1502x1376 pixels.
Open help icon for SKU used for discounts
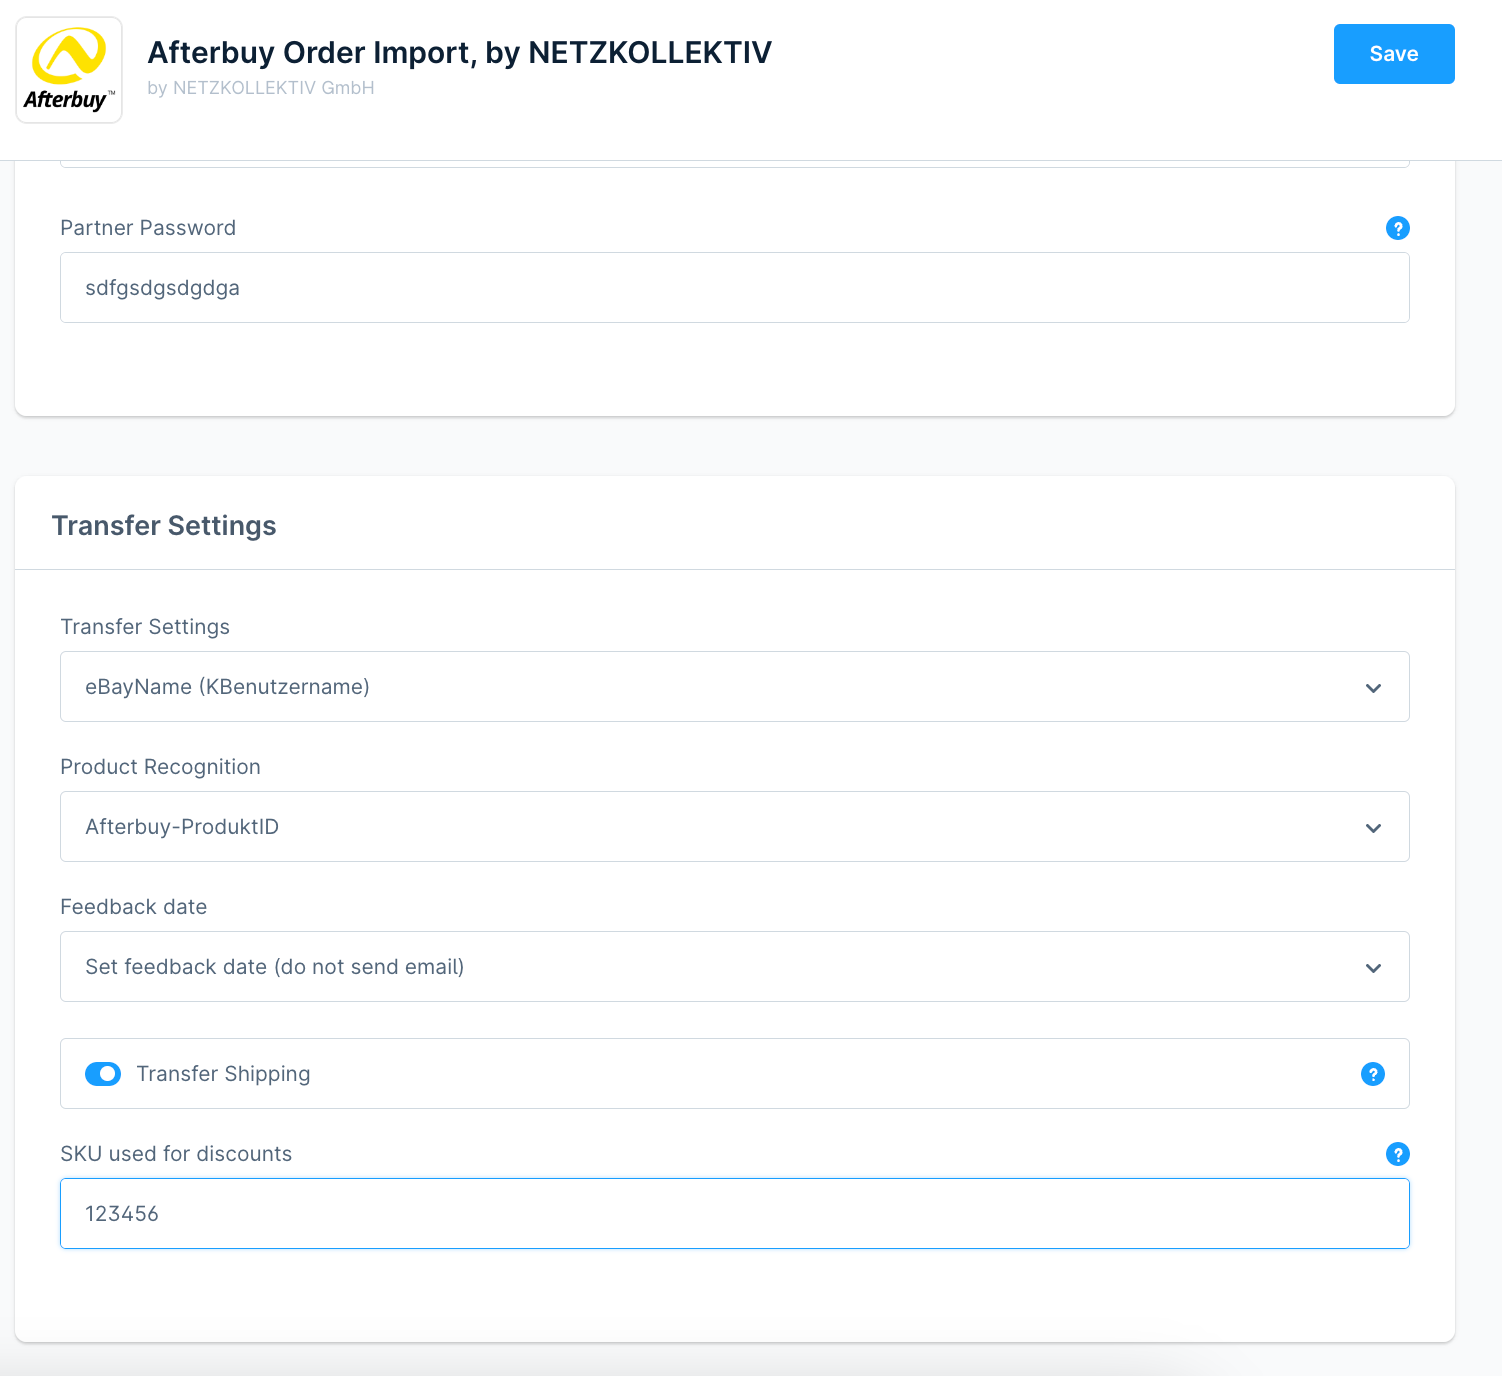point(1397,1154)
